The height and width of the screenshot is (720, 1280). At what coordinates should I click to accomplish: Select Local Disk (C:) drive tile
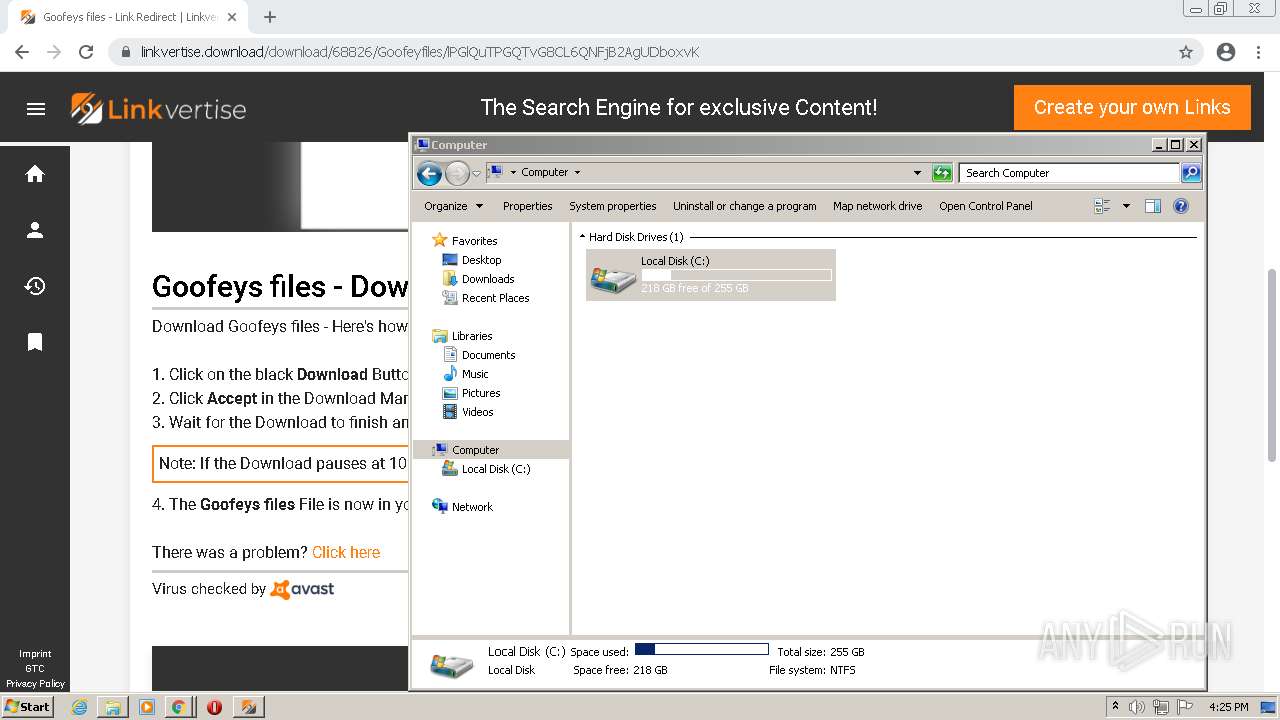[x=710, y=274]
